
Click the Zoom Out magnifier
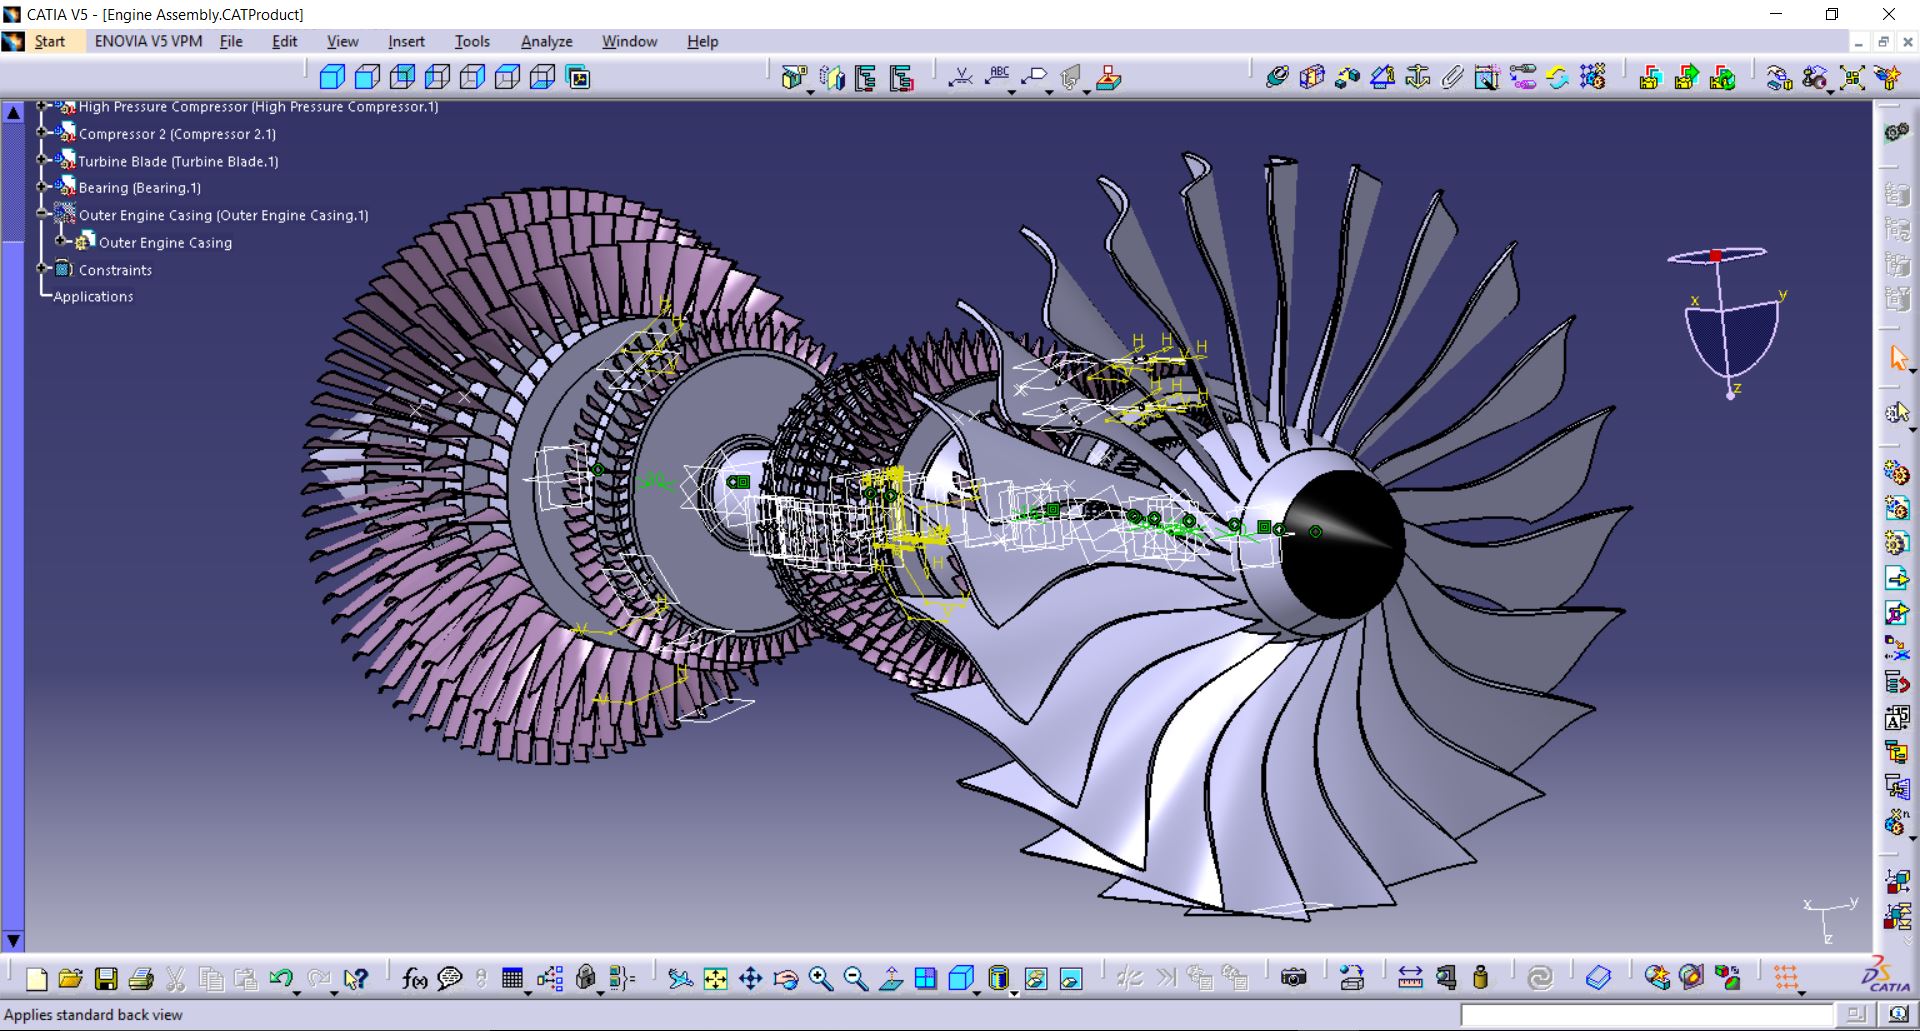pyautogui.click(x=856, y=979)
